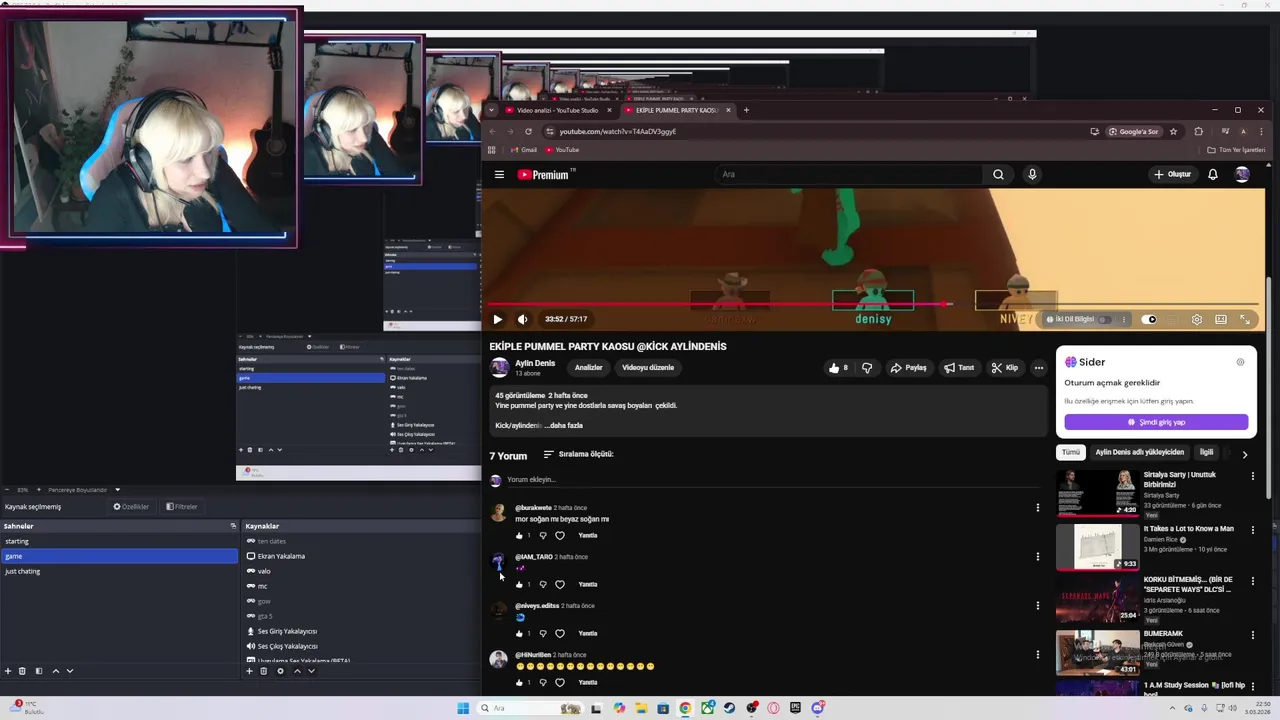Select the İlgili filter chip

(x=1207, y=452)
